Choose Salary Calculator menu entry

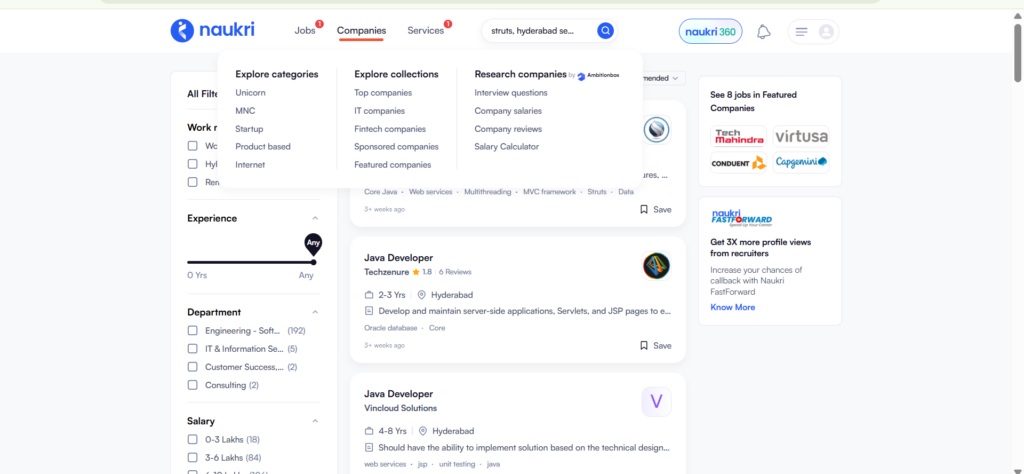click(x=506, y=147)
